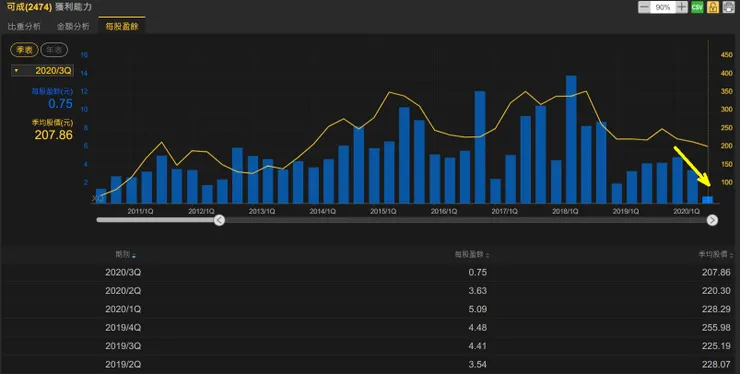Click the 220.30 average price cell
This screenshot has height=374, width=740.
[x=716, y=291]
